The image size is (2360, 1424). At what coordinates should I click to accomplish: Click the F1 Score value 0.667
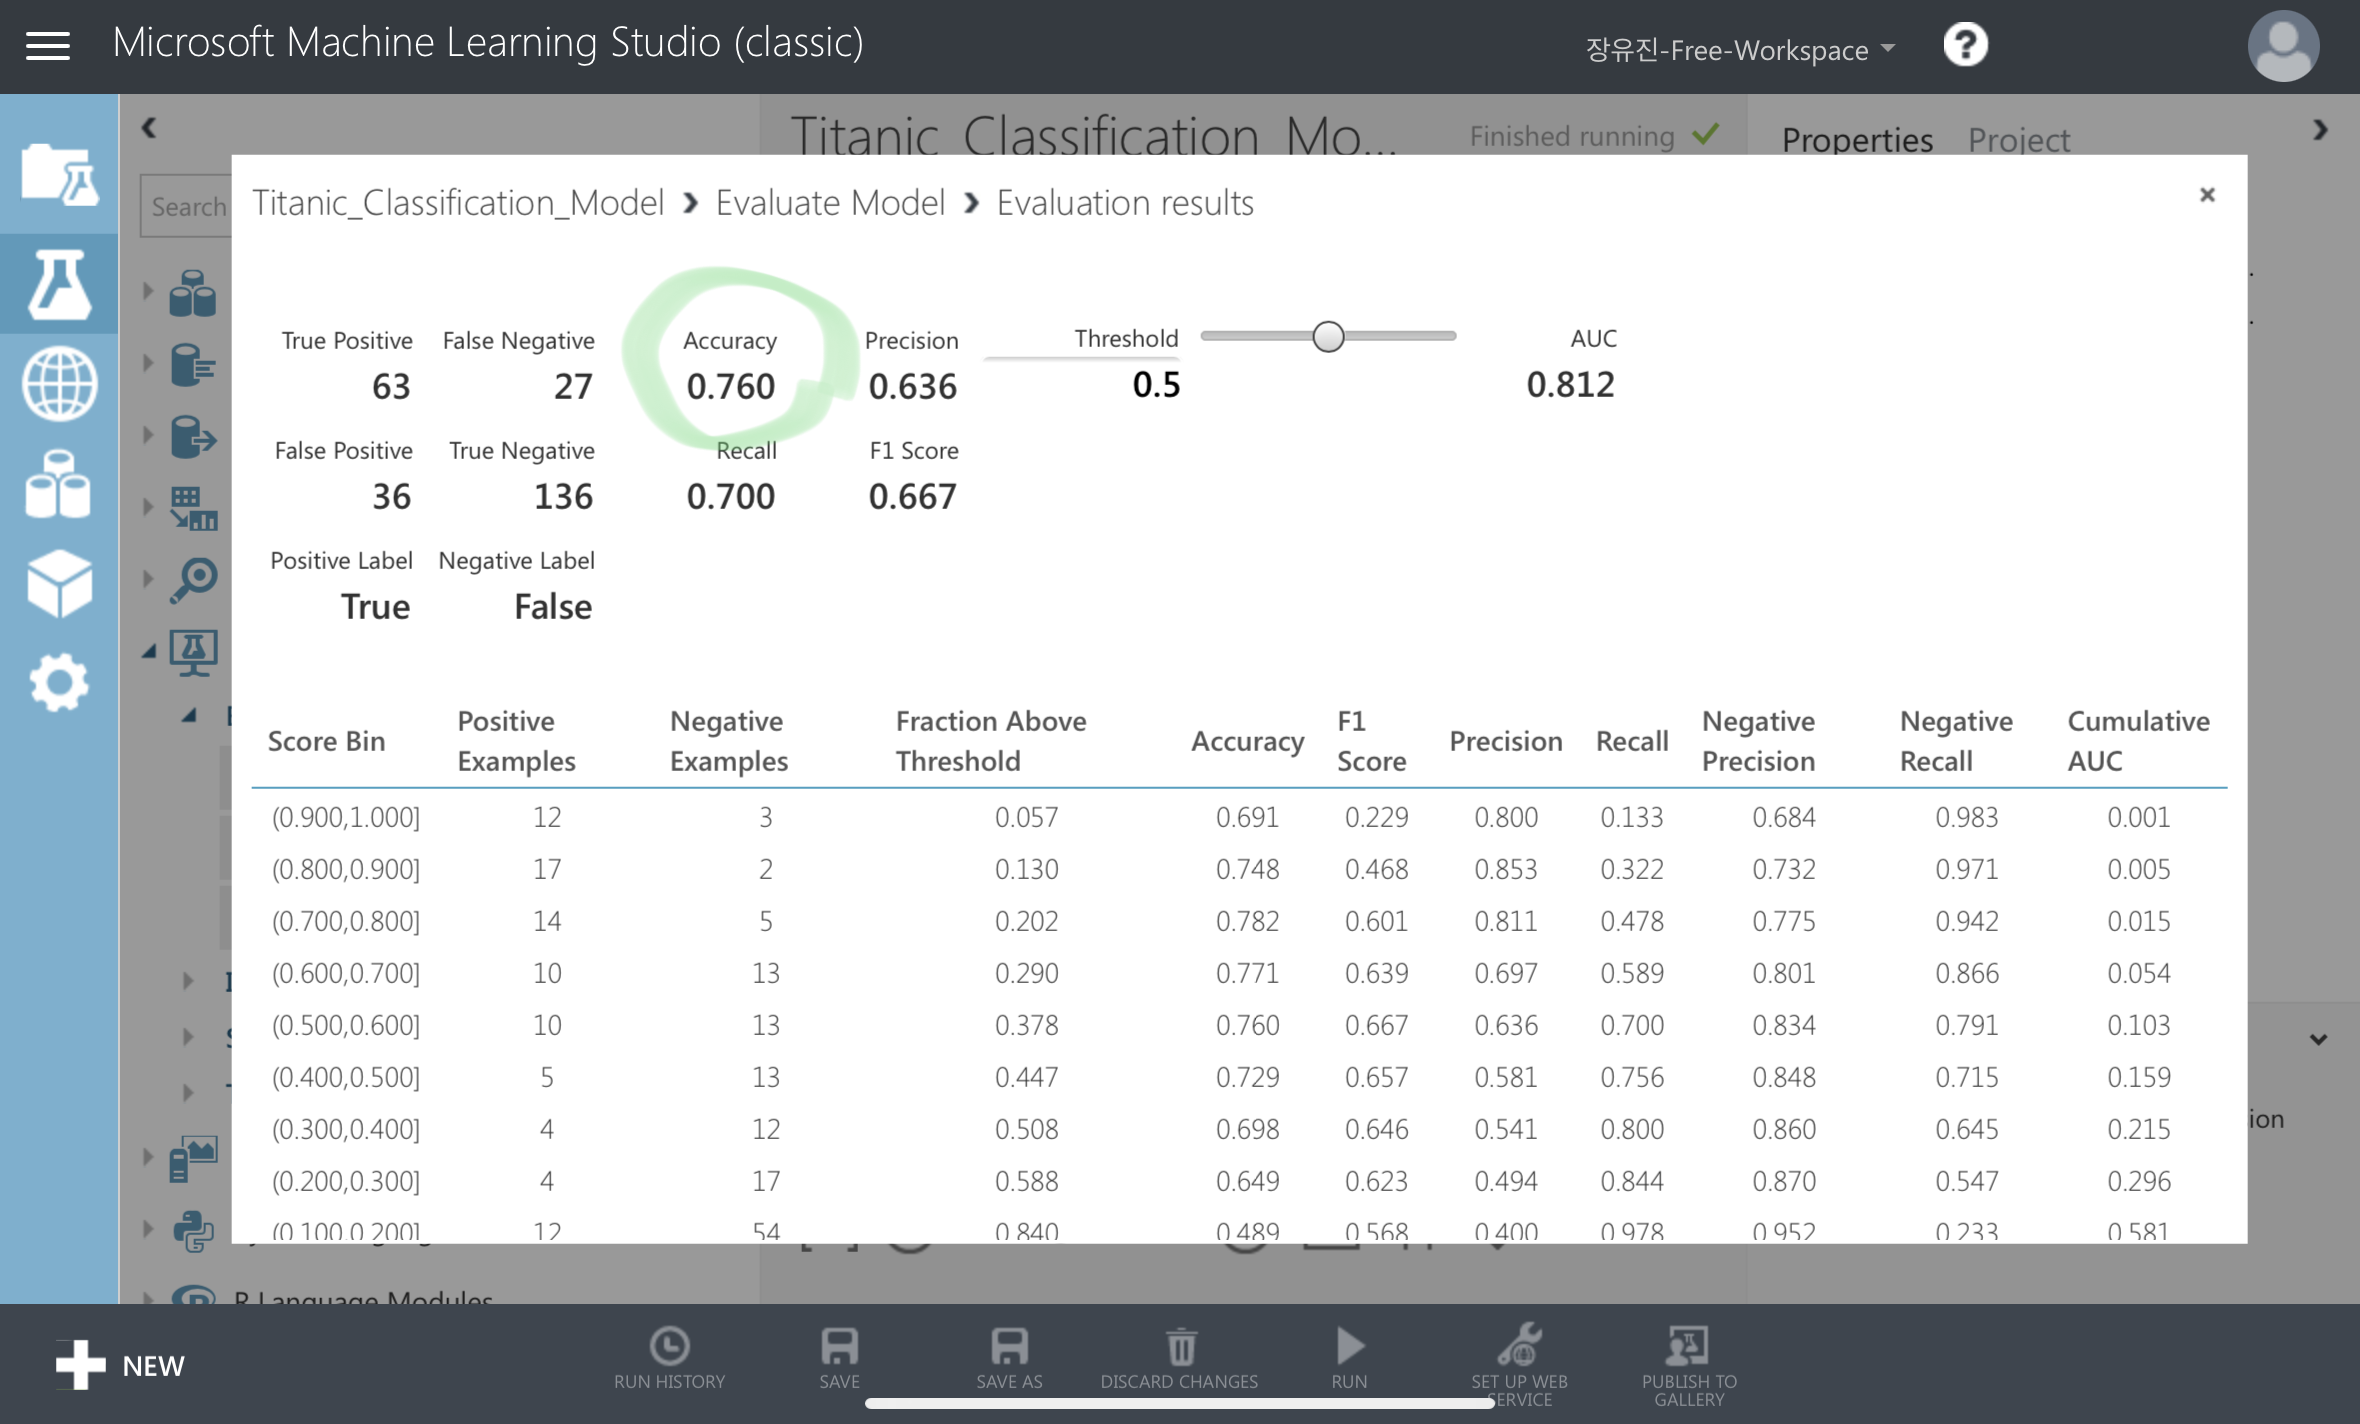912,497
